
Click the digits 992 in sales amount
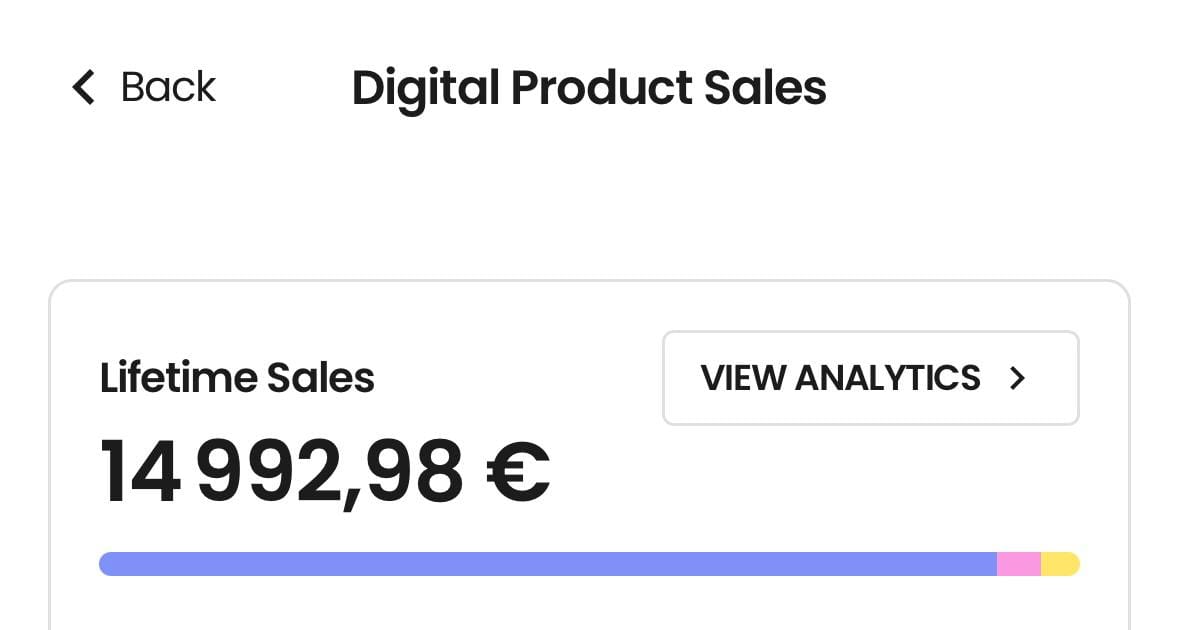pyautogui.click(x=271, y=471)
